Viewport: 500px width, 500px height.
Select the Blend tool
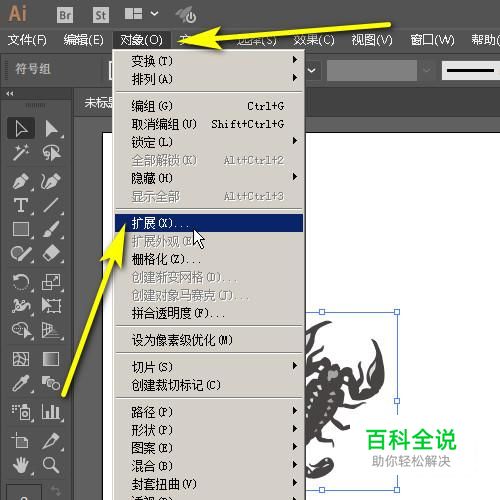click(51, 383)
